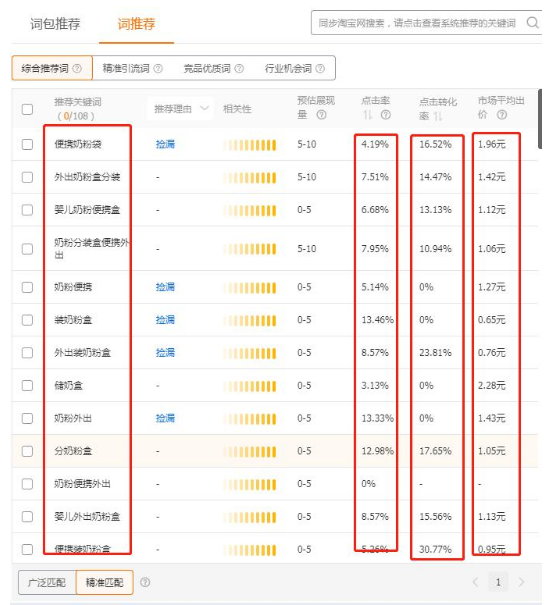Image resolution: width=550 pixels, height=605 pixels.
Task: Switch to the 词包推荐 tab
Action: tap(55, 24)
